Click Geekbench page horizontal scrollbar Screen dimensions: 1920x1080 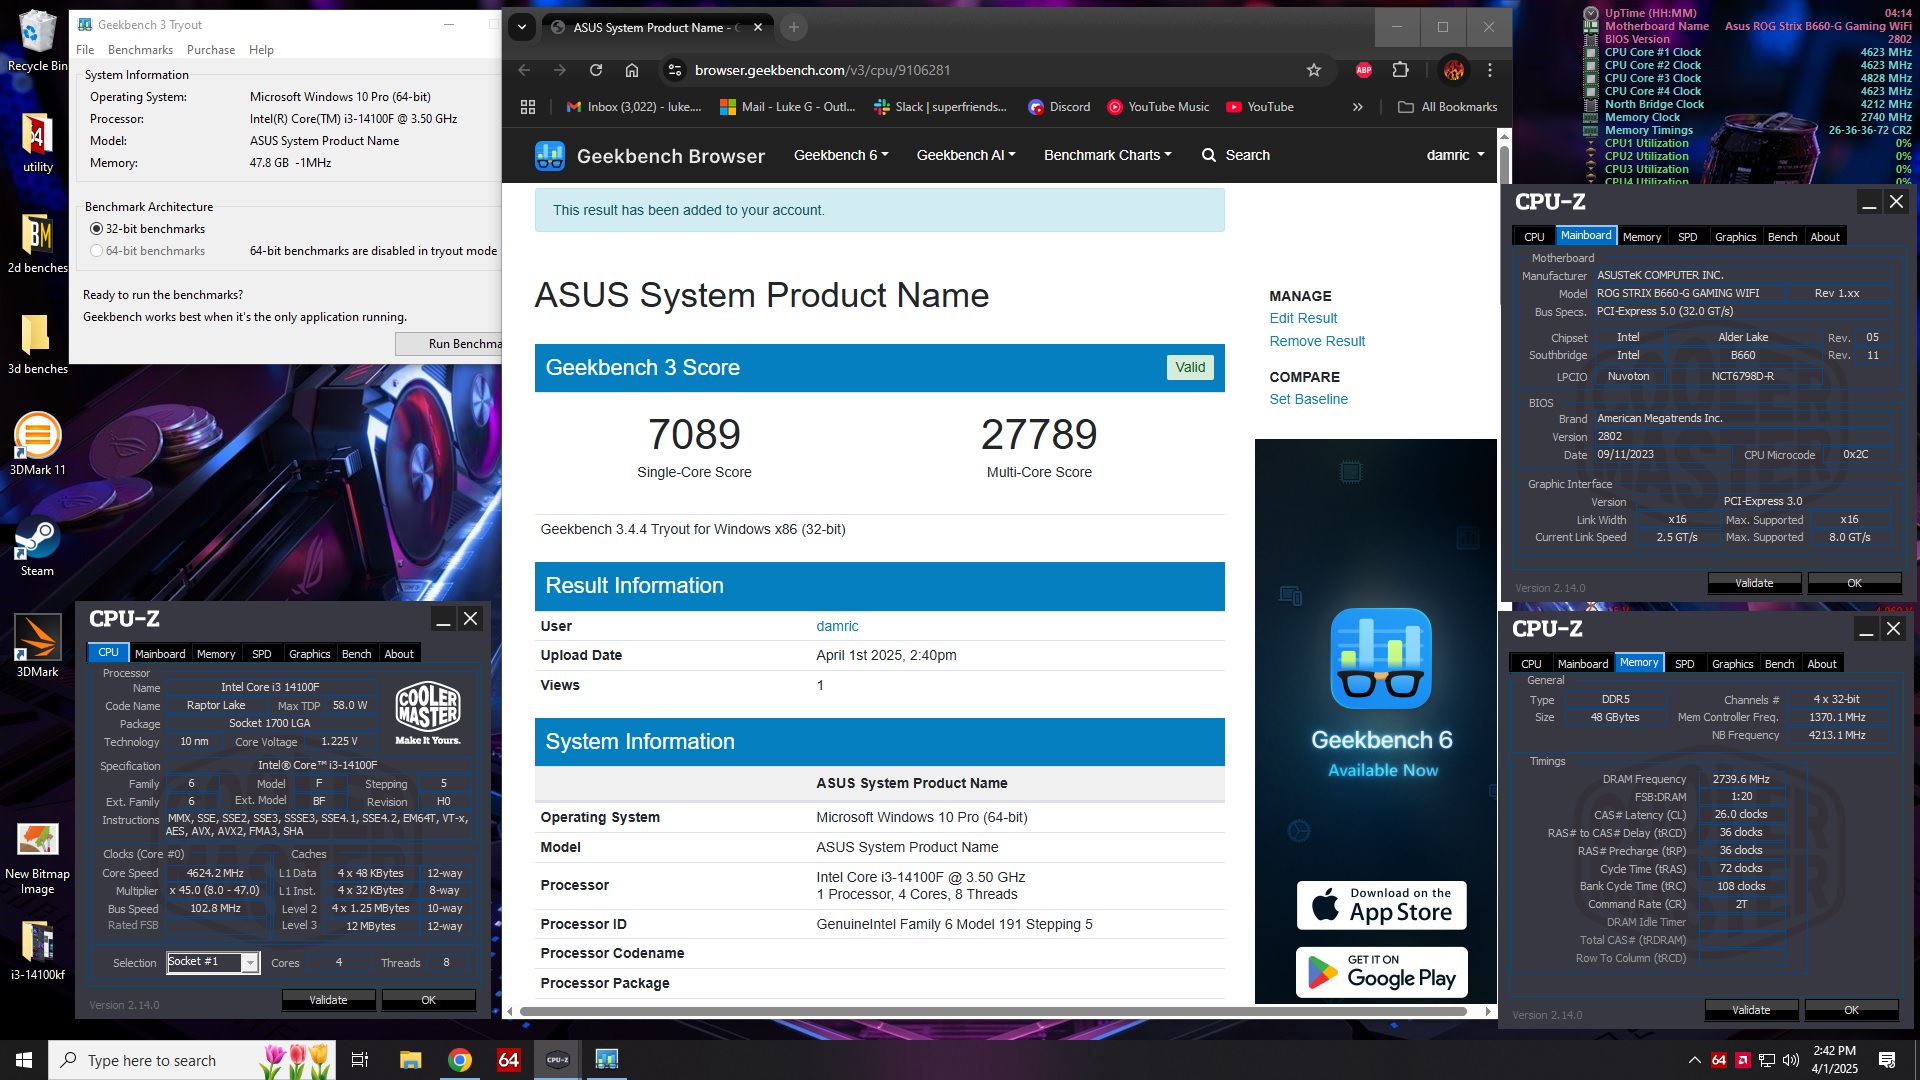993,1012
